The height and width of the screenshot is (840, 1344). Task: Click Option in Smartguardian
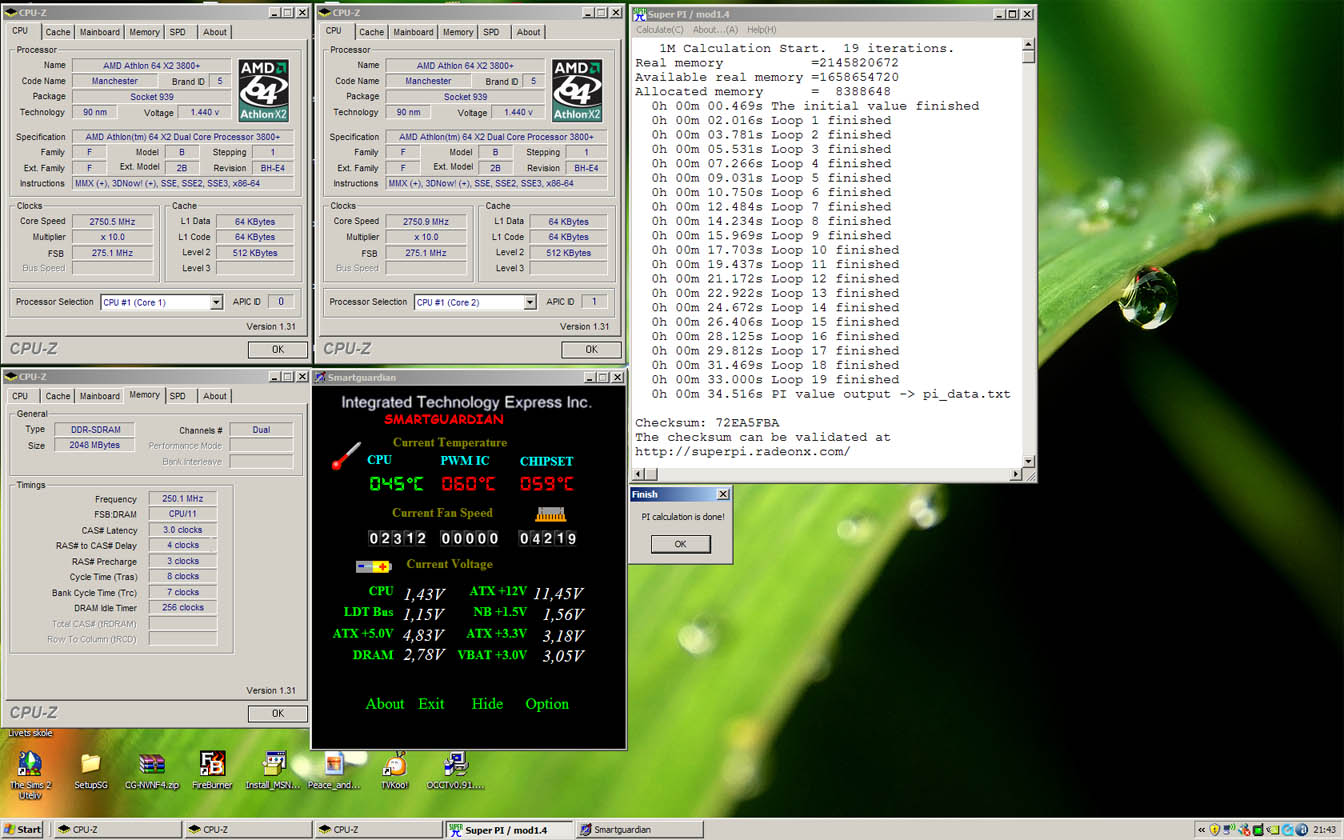[547, 704]
